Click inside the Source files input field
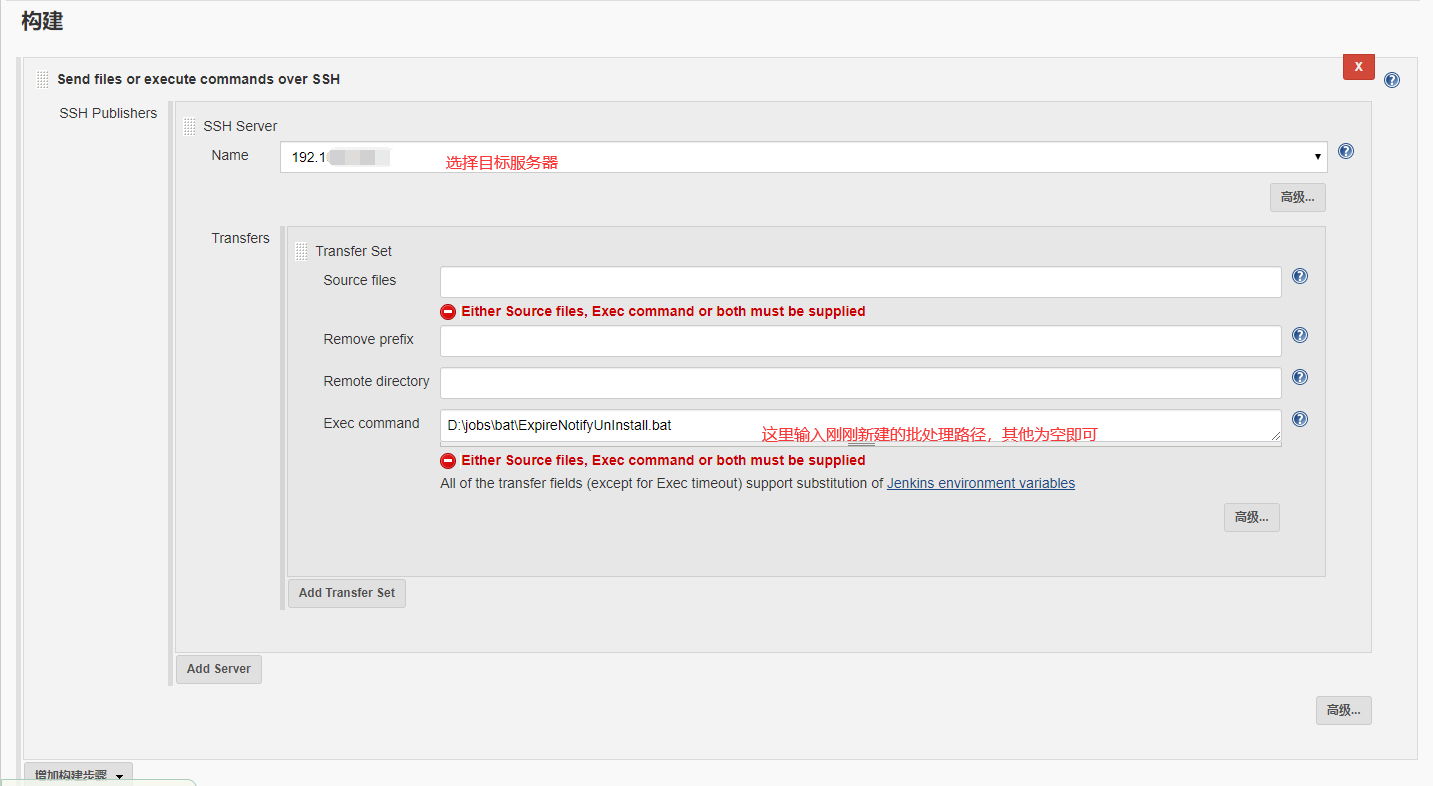 (860, 281)
